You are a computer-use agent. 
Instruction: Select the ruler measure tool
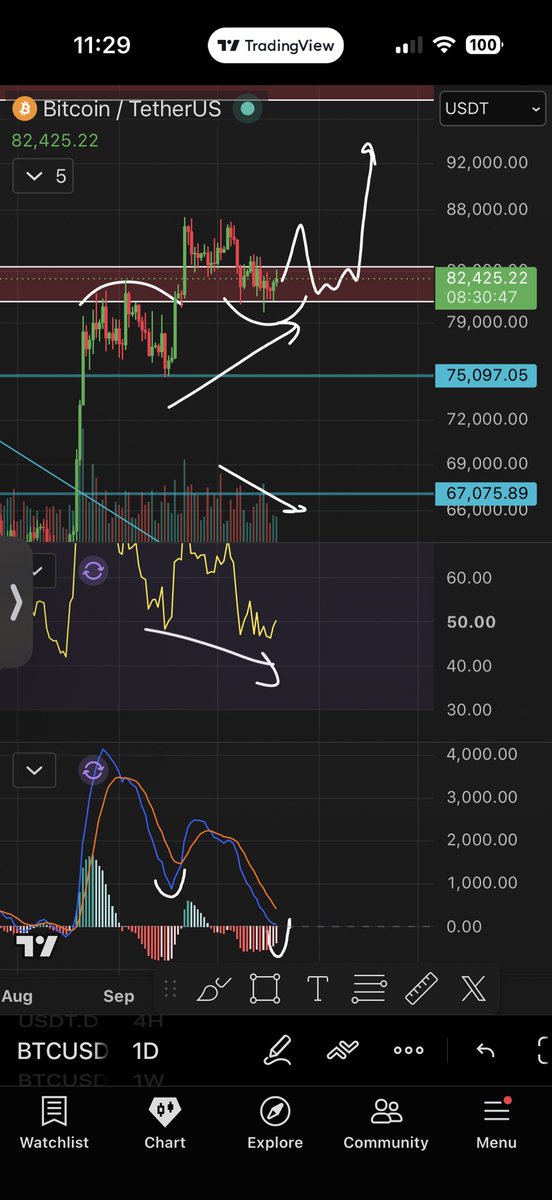421,989
